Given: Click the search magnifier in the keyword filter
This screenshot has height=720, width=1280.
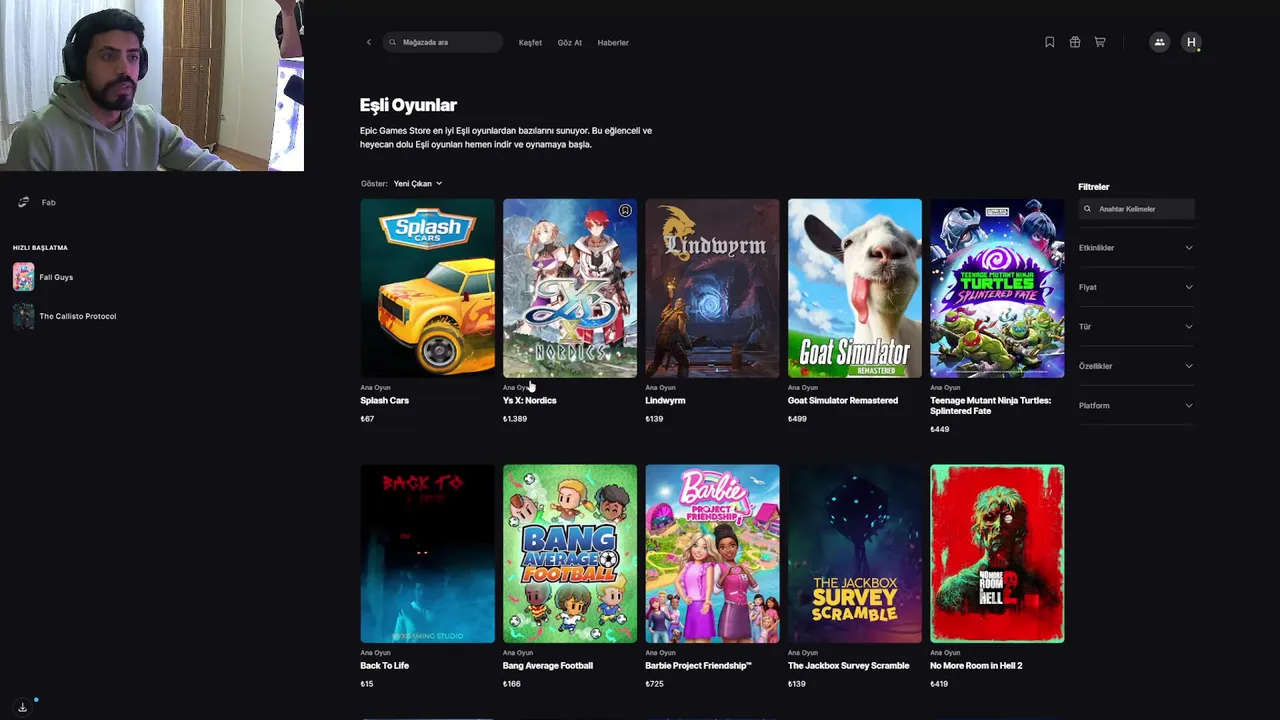Looking at the screenshot, I should [1087, 209].
